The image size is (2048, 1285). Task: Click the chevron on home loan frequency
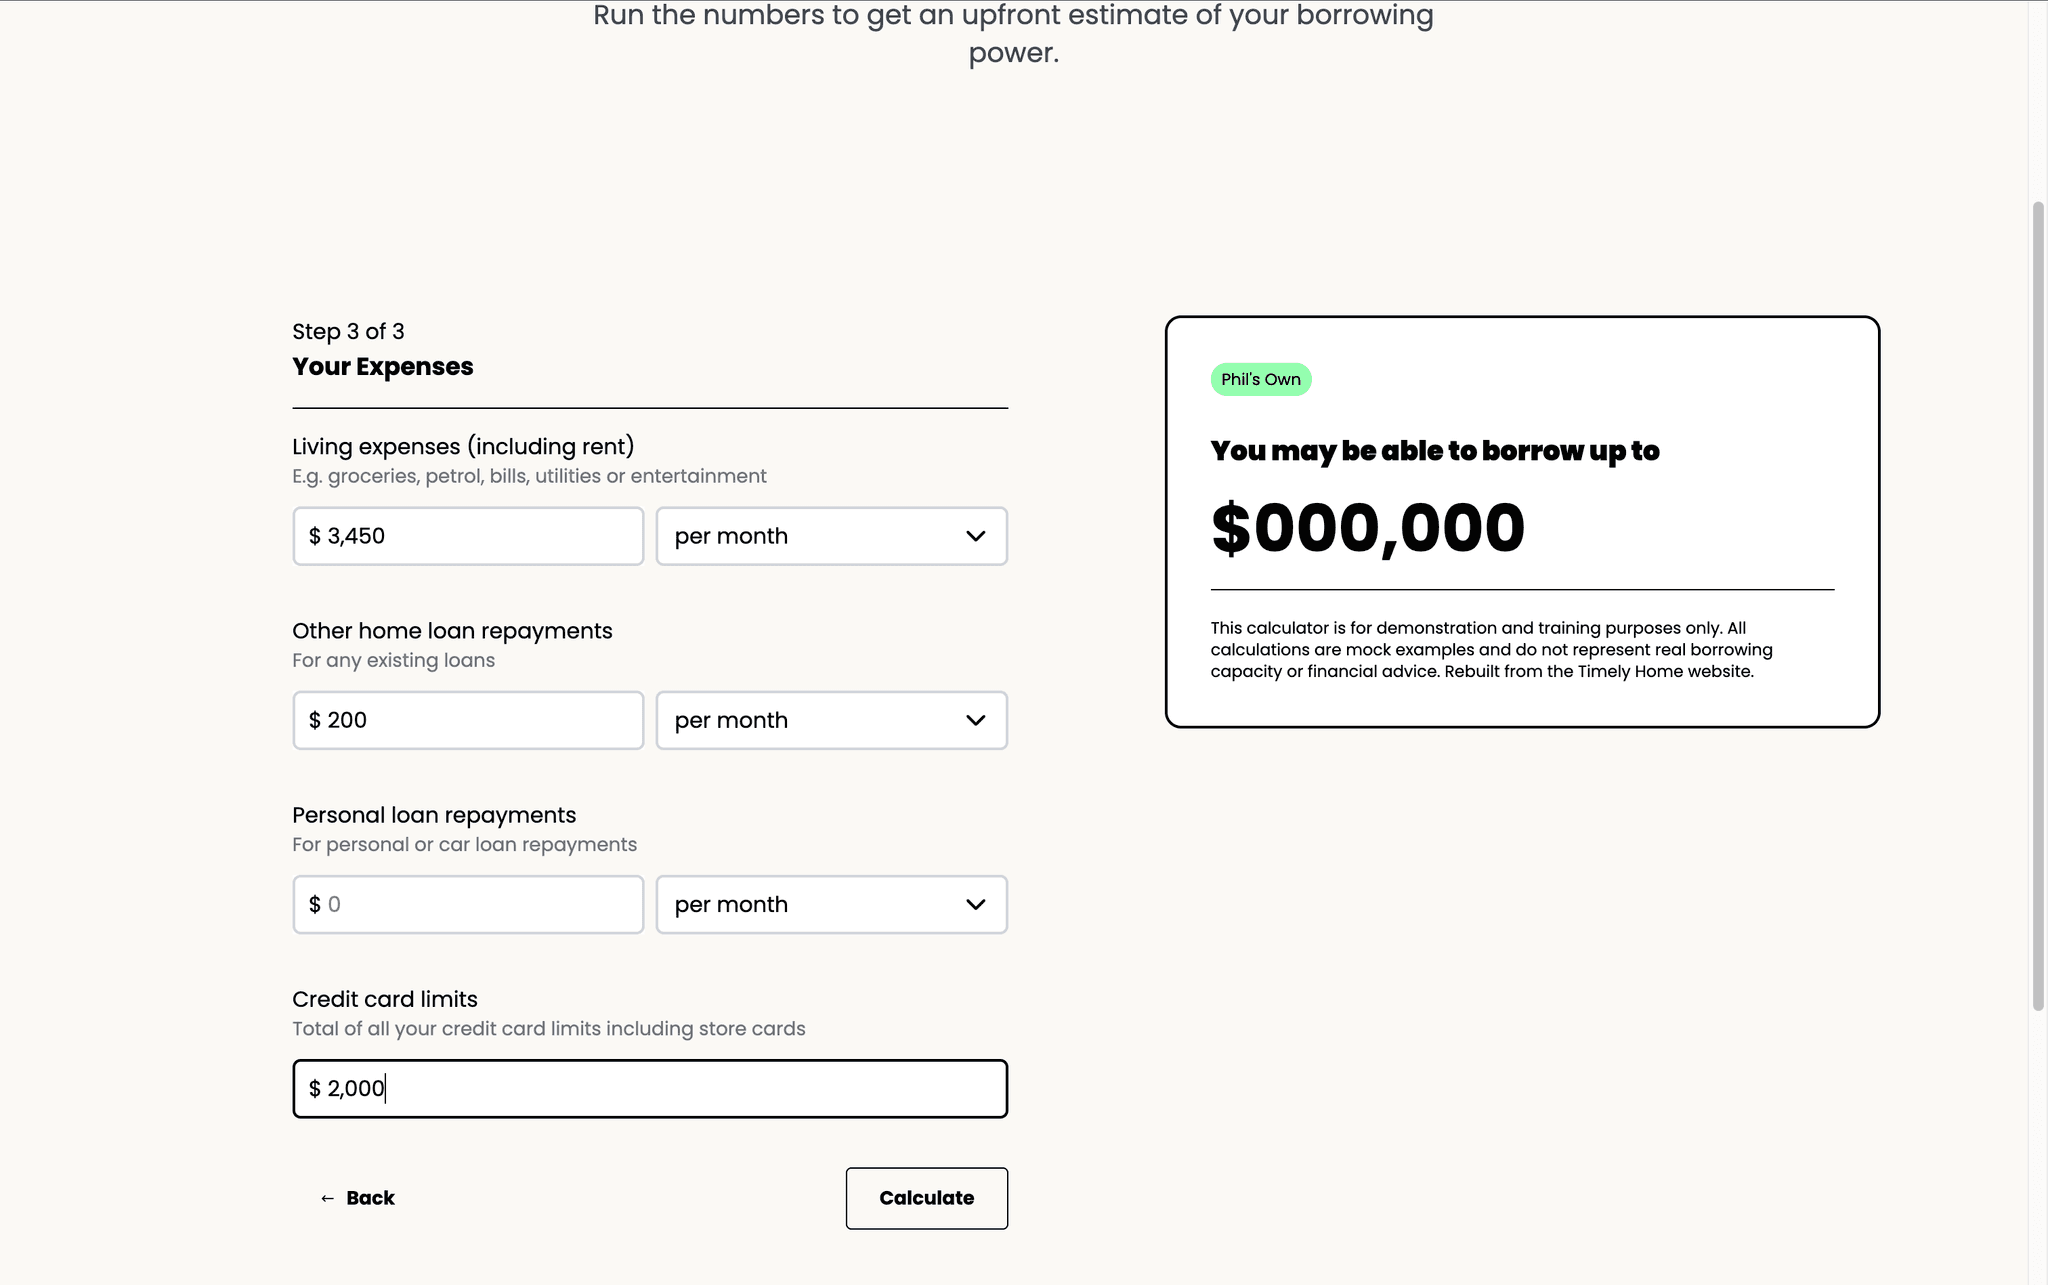[976, 720]
